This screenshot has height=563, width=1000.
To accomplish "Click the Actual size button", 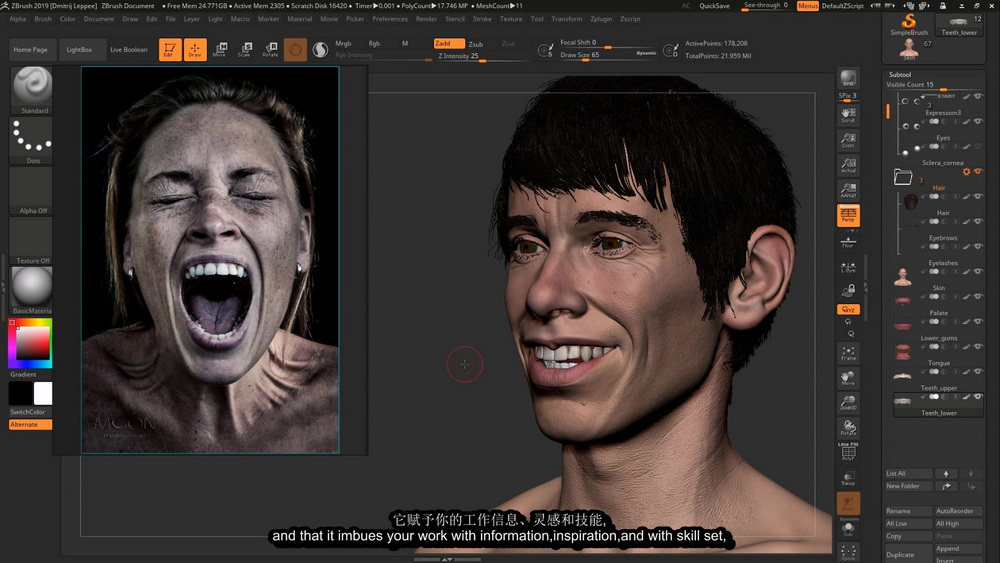I will 848,165.
